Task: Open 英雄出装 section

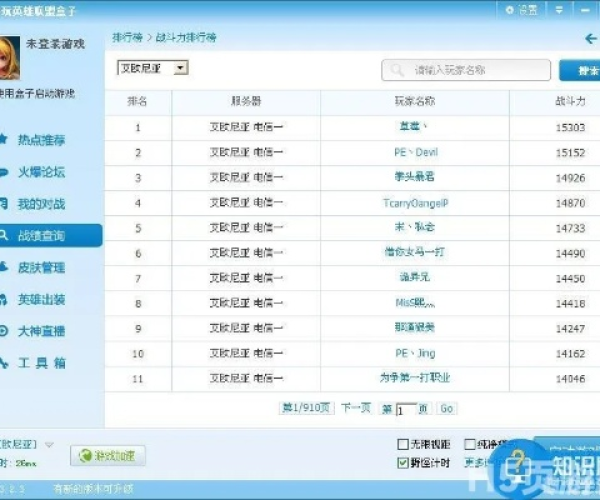Action: tap(41, 300)
